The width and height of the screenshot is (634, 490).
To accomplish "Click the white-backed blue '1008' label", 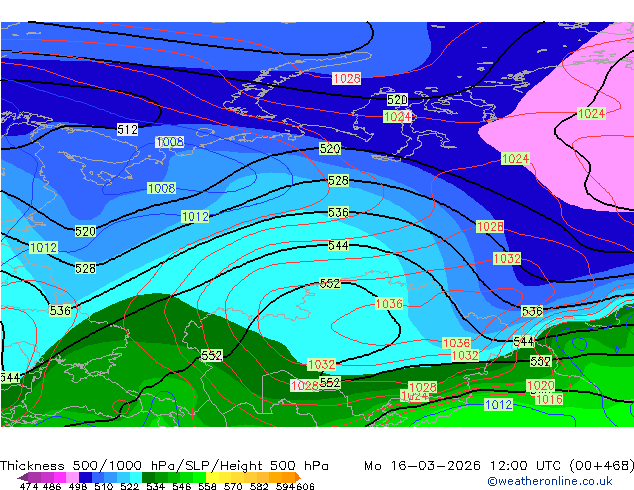I will (170, 142).
